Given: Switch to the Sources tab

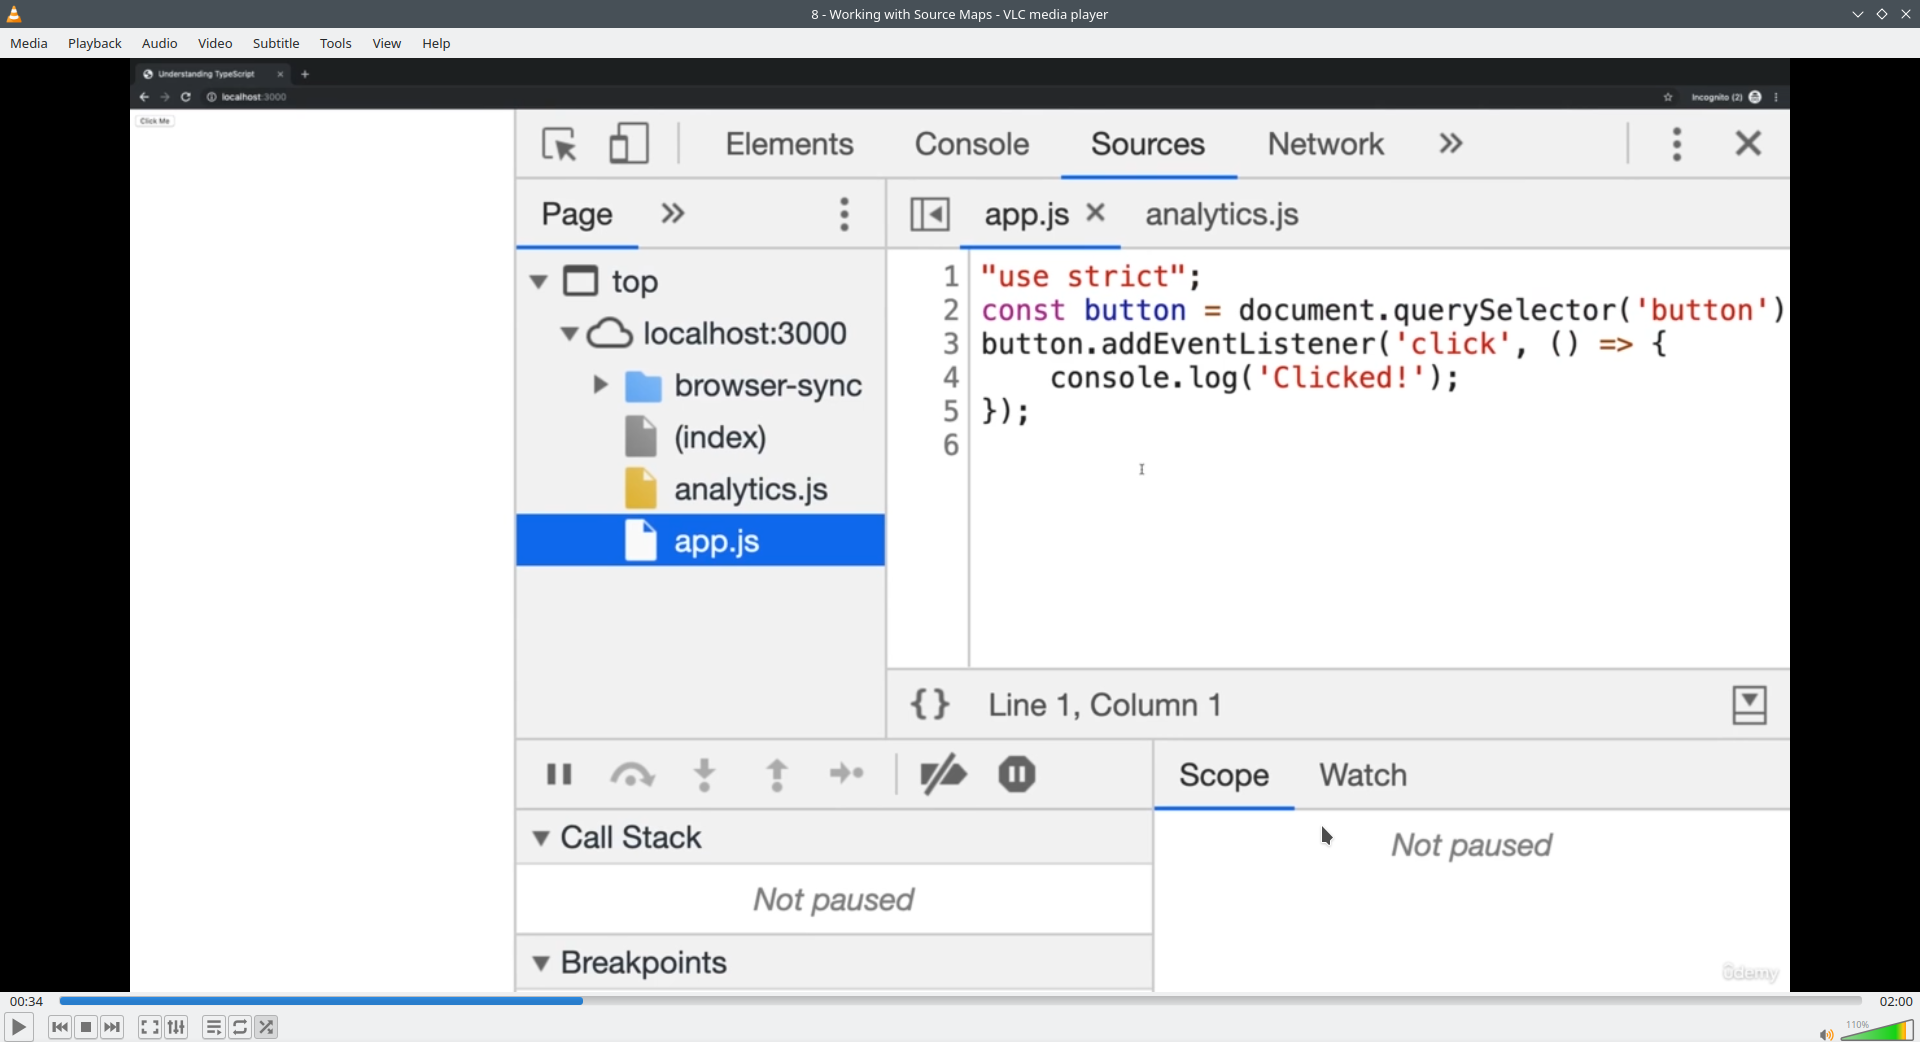Looking at the screenshot, I should click(x=1148, y=144).
